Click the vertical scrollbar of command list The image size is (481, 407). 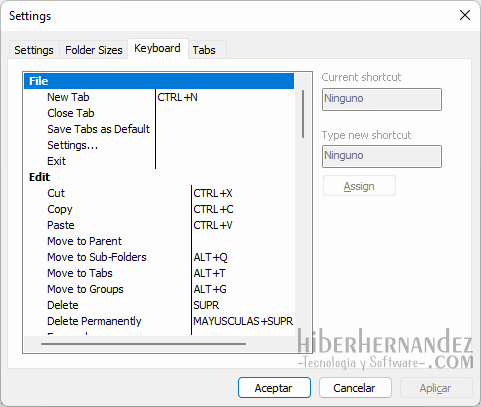(x=303, y=114)
